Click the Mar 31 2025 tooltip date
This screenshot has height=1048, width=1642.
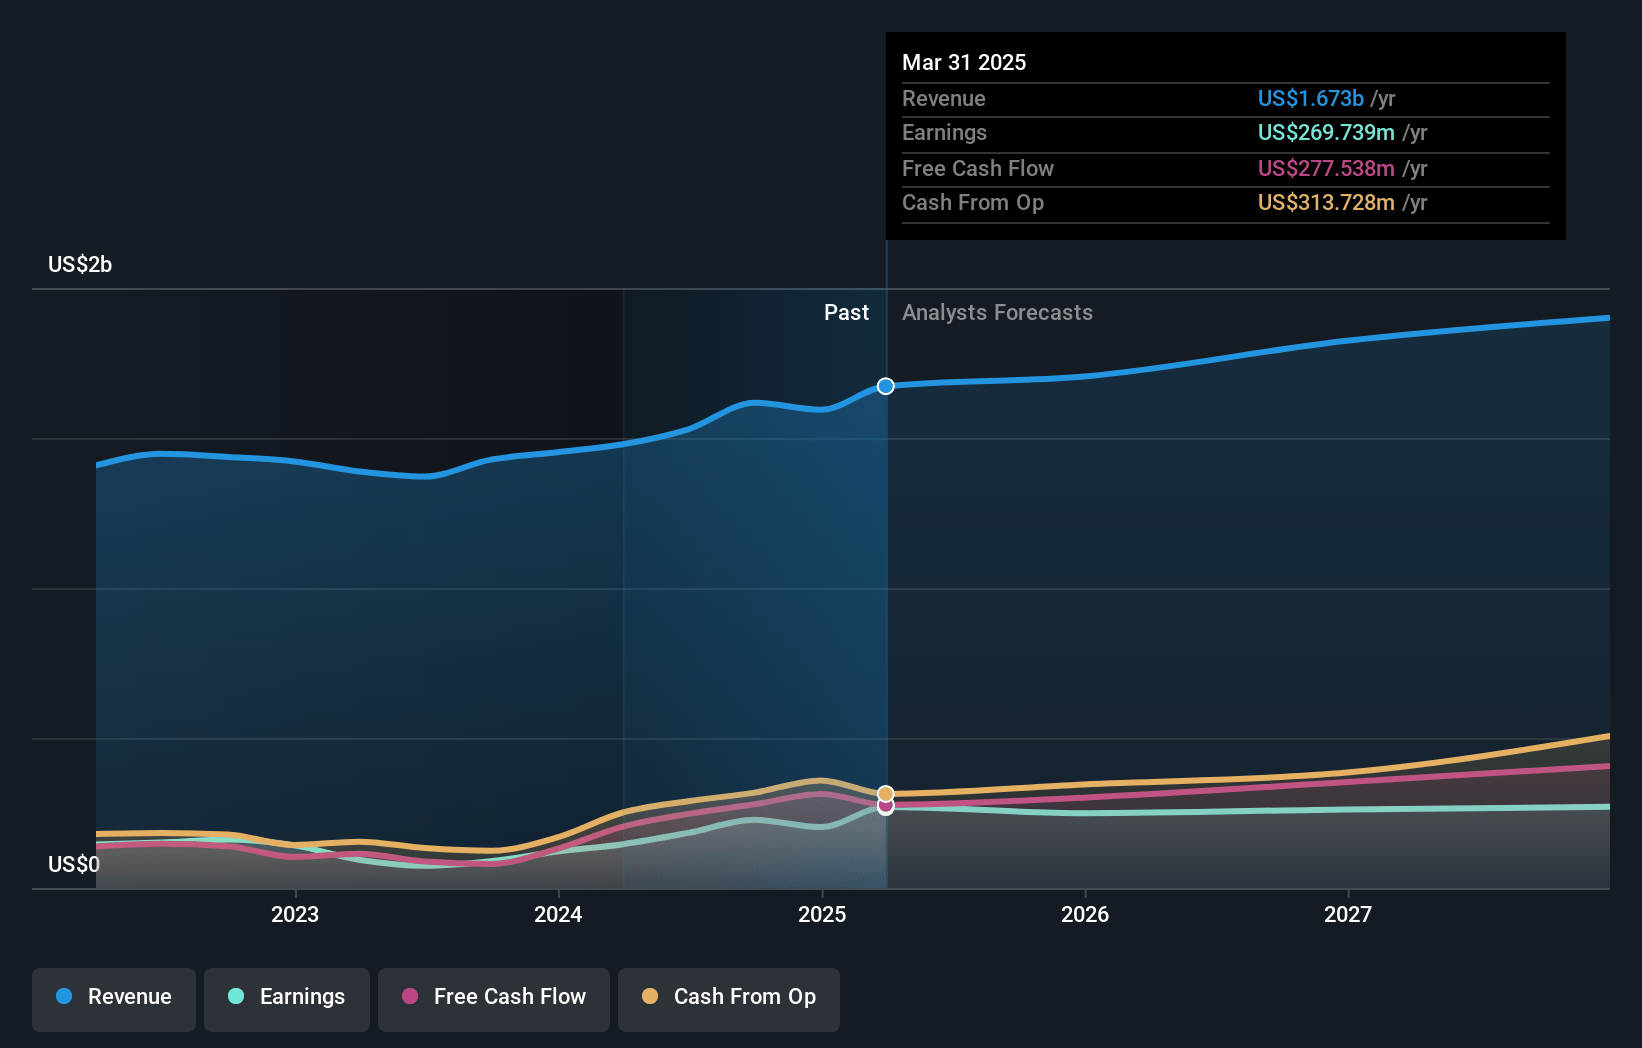click(x=964, y=62)
